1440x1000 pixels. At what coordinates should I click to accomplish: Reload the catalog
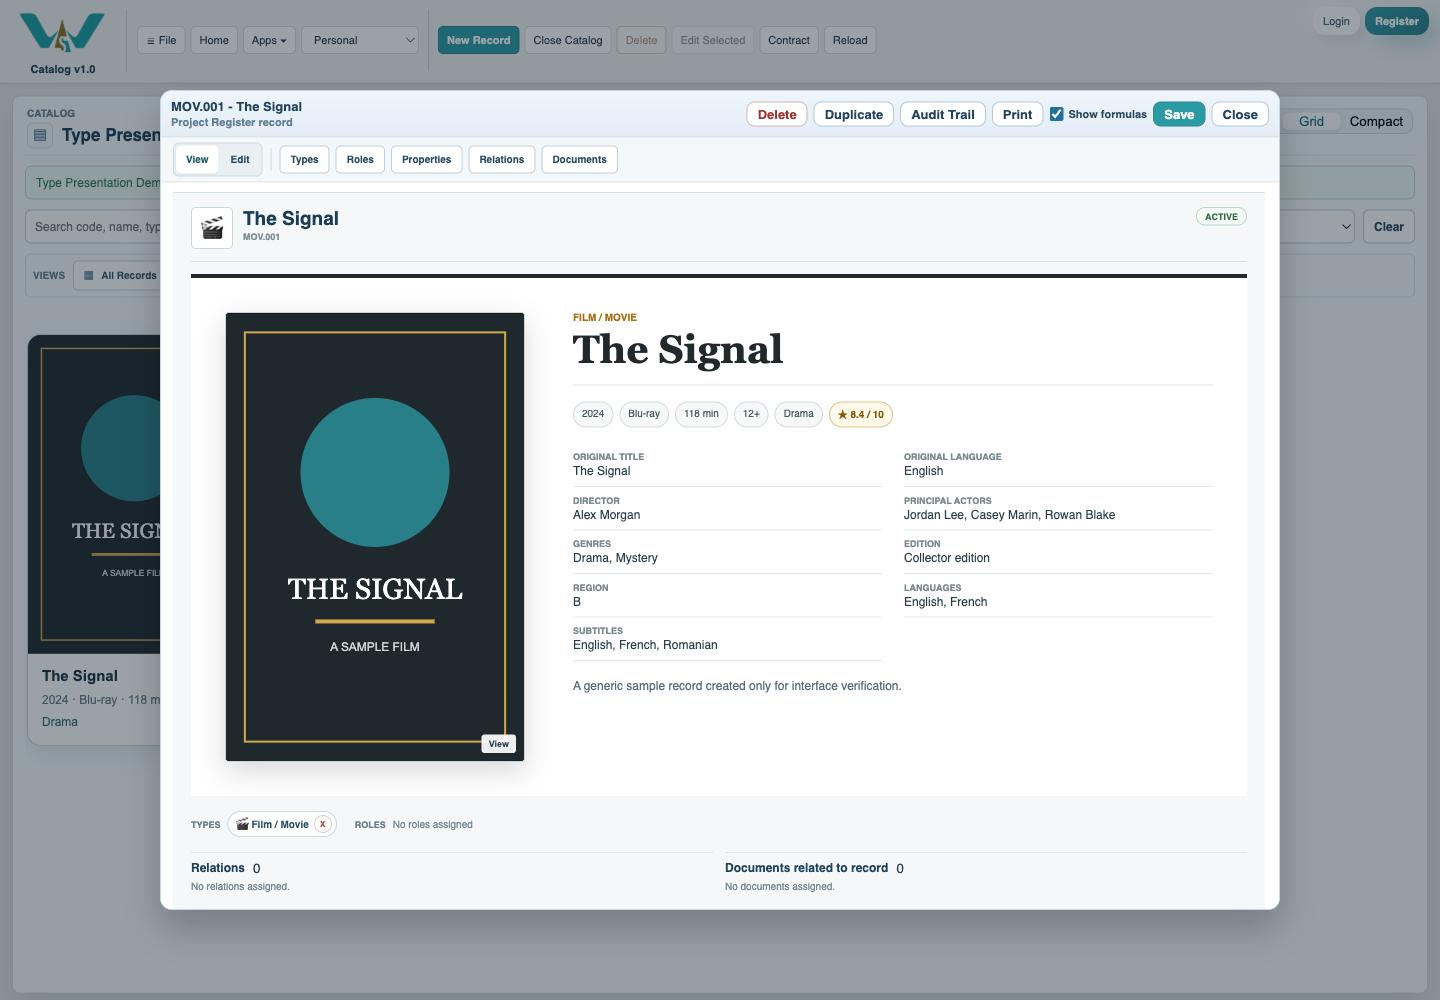[850, 40]
